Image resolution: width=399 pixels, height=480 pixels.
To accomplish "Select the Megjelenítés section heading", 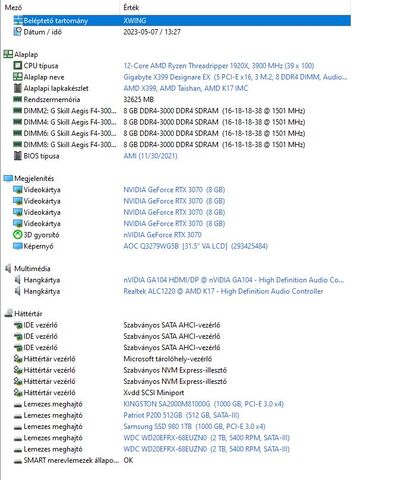I will tap(34, 178).
